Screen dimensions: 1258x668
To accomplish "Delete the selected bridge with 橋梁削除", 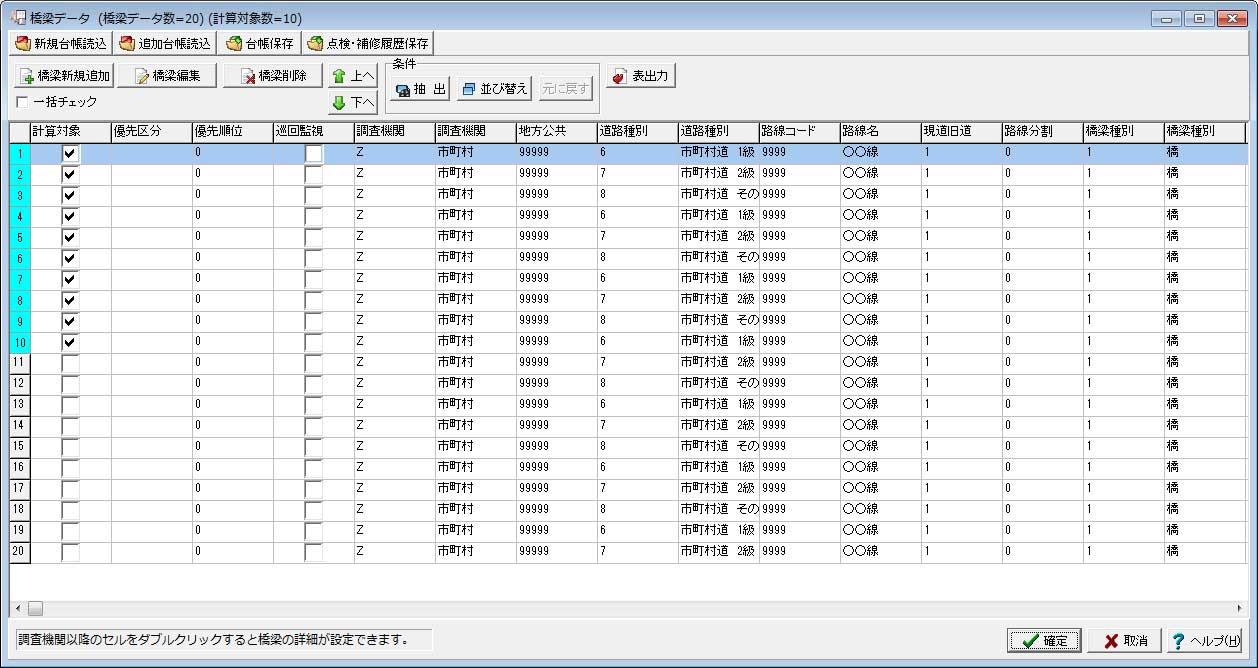I will coord(273,76).
